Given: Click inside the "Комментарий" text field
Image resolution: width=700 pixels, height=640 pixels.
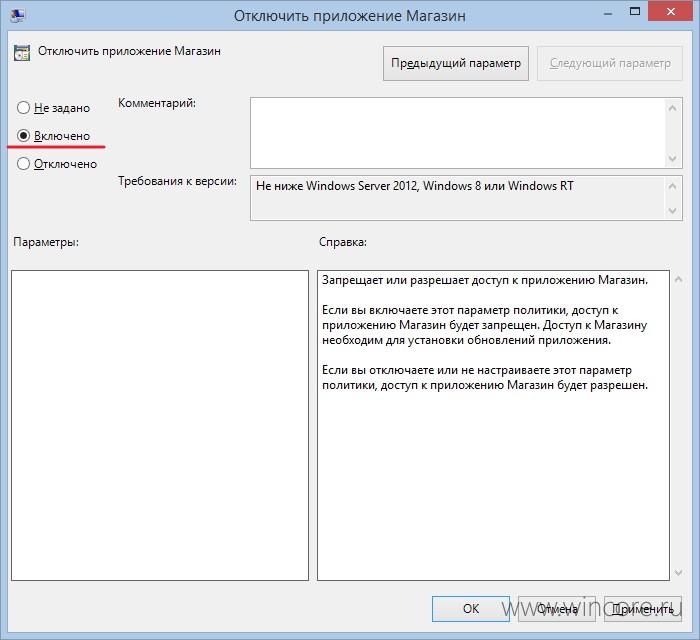Looking at the screenshot, I should coord(458,133).
